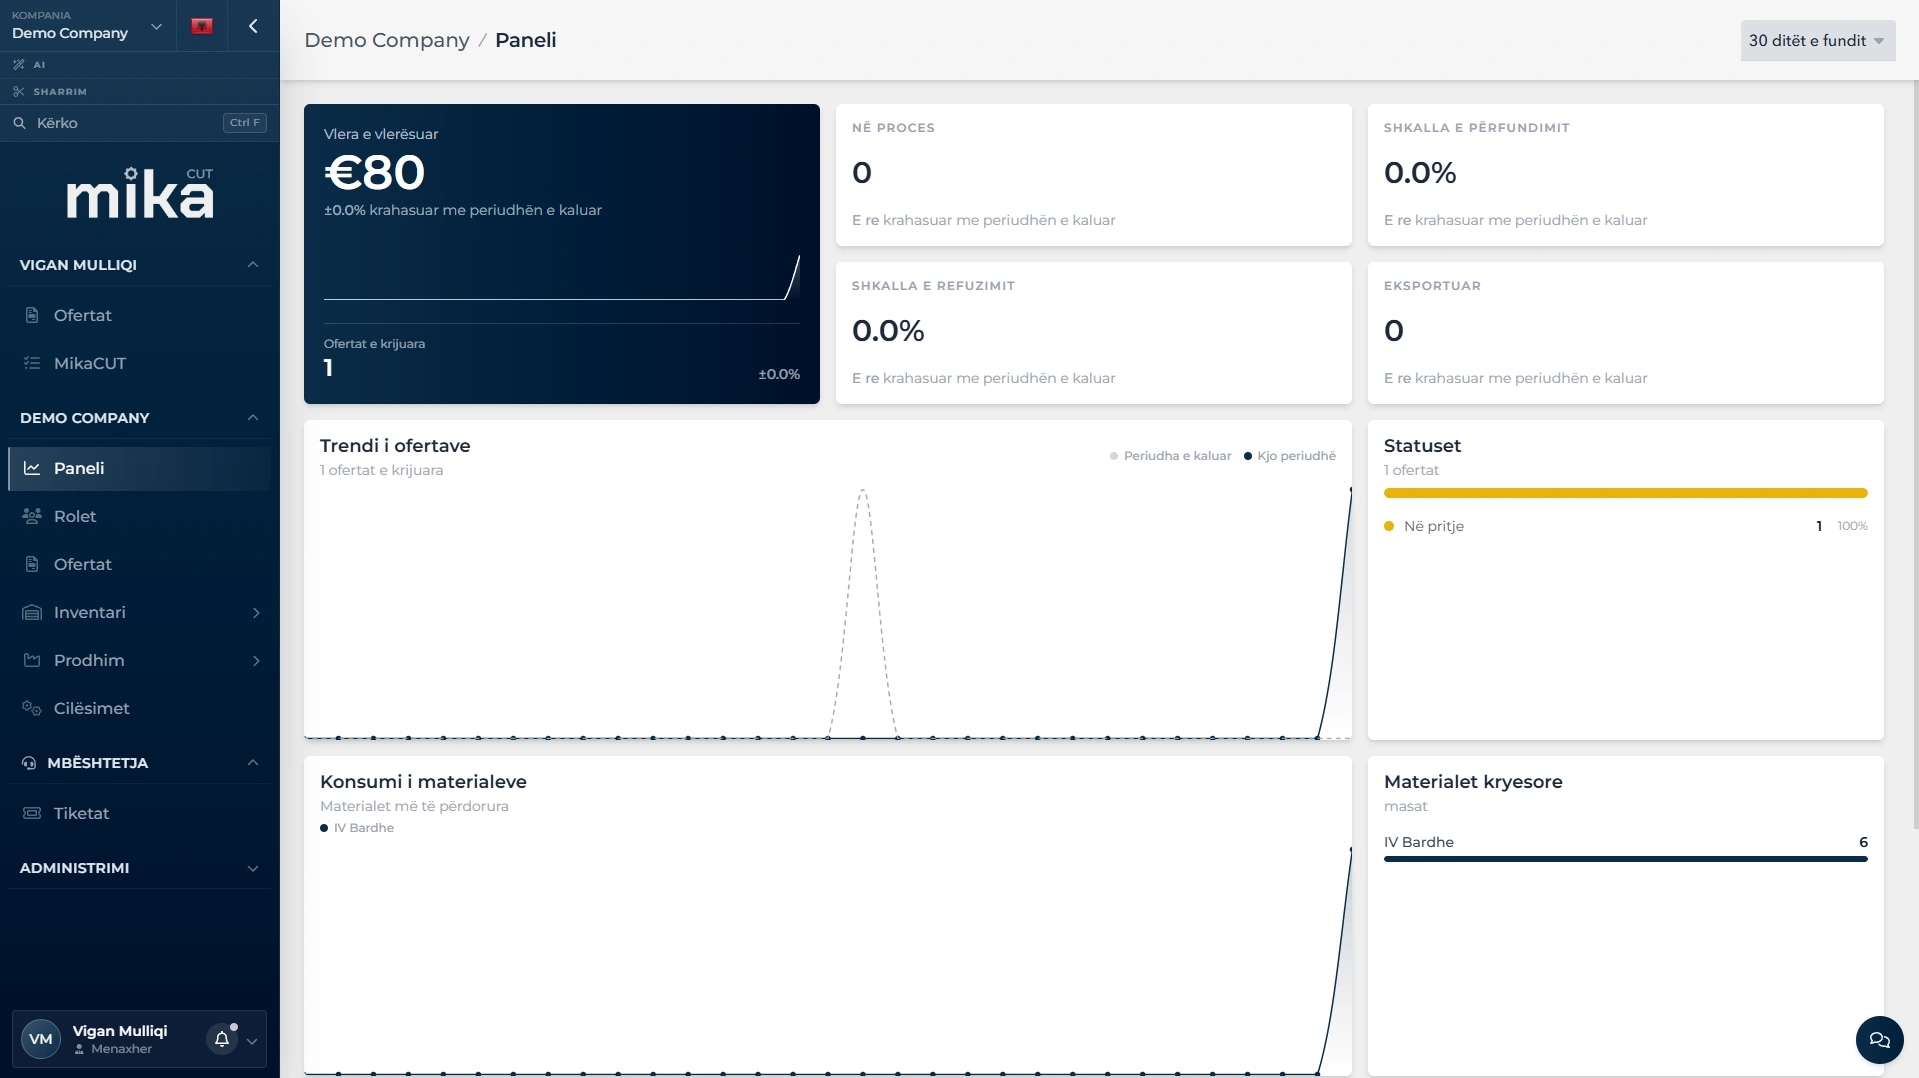Toggle Periudha e kaluar legend series

[1171, 456]
